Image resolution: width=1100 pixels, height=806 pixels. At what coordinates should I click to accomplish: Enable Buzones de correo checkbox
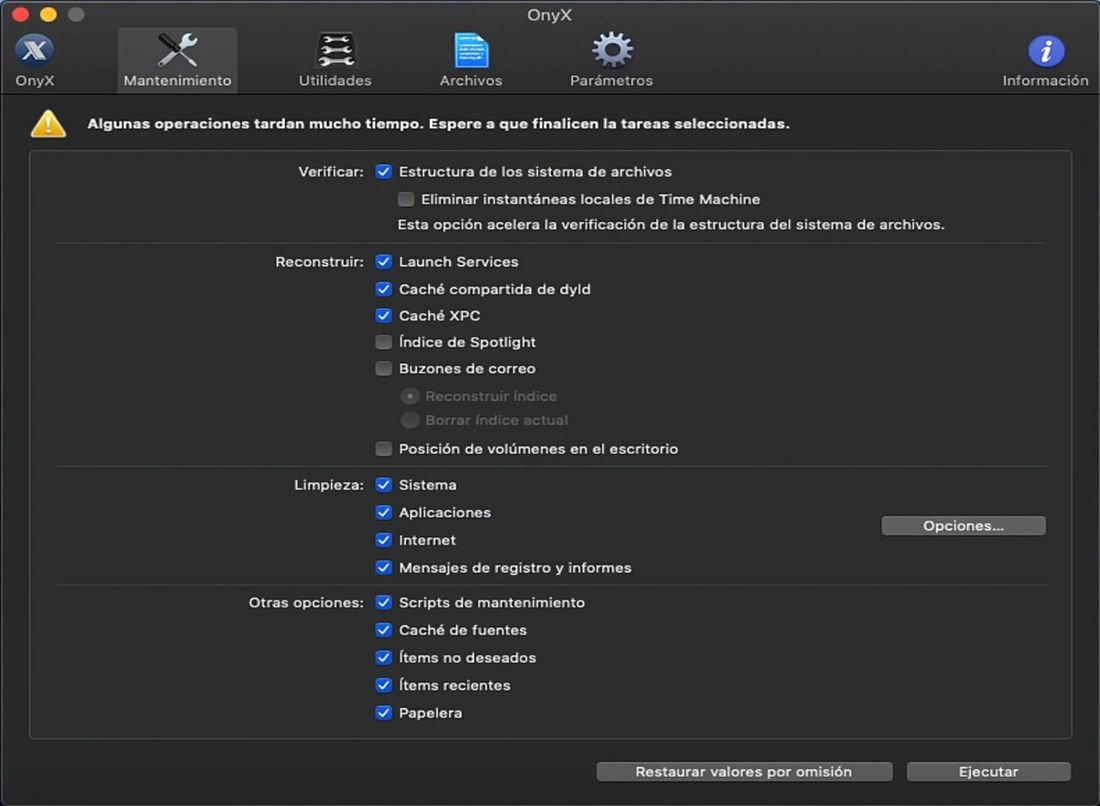point(384,369)
